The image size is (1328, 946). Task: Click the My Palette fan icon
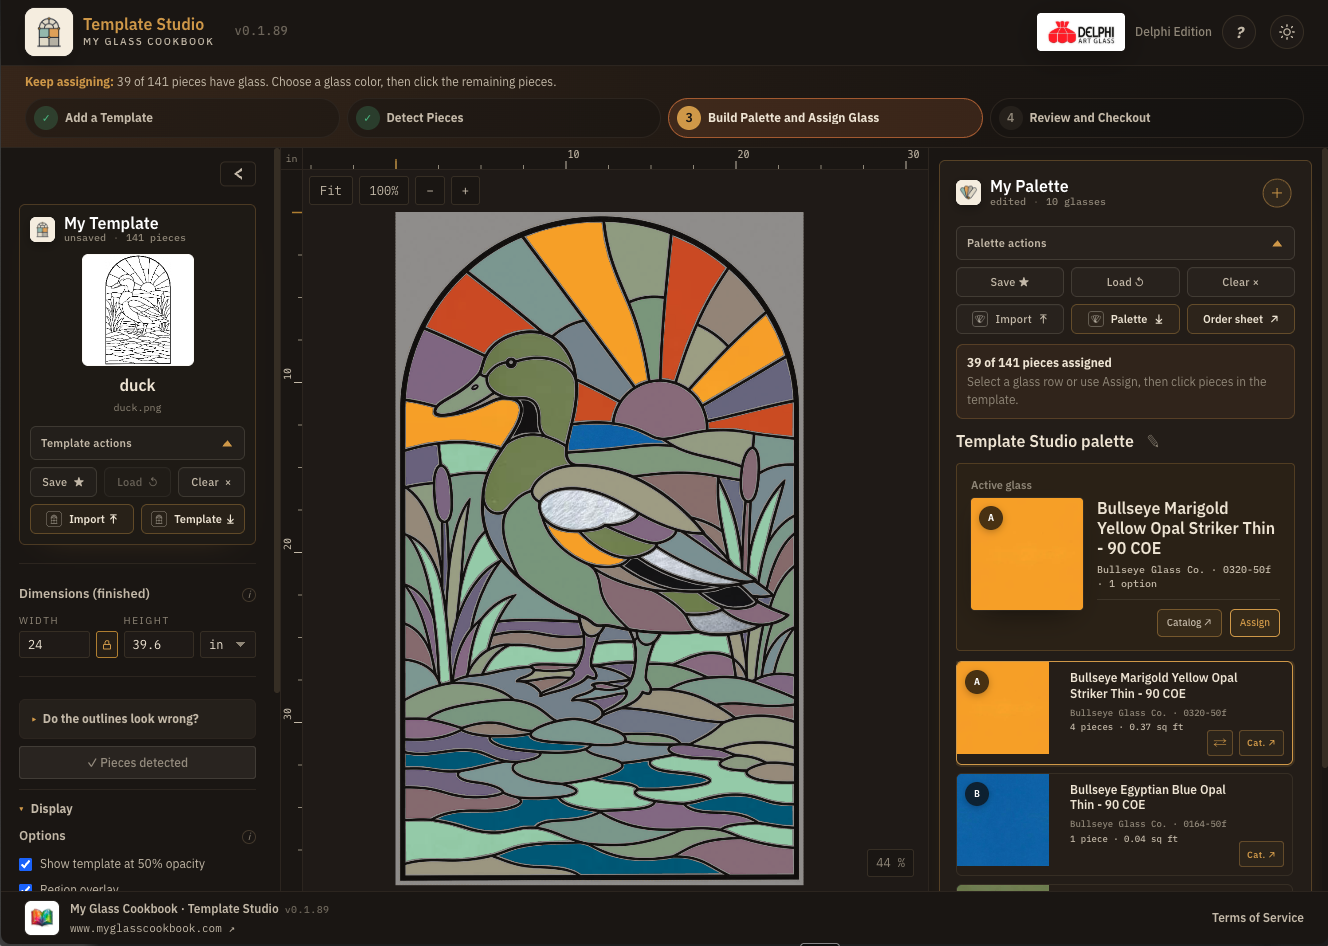(x=968, y=192)
